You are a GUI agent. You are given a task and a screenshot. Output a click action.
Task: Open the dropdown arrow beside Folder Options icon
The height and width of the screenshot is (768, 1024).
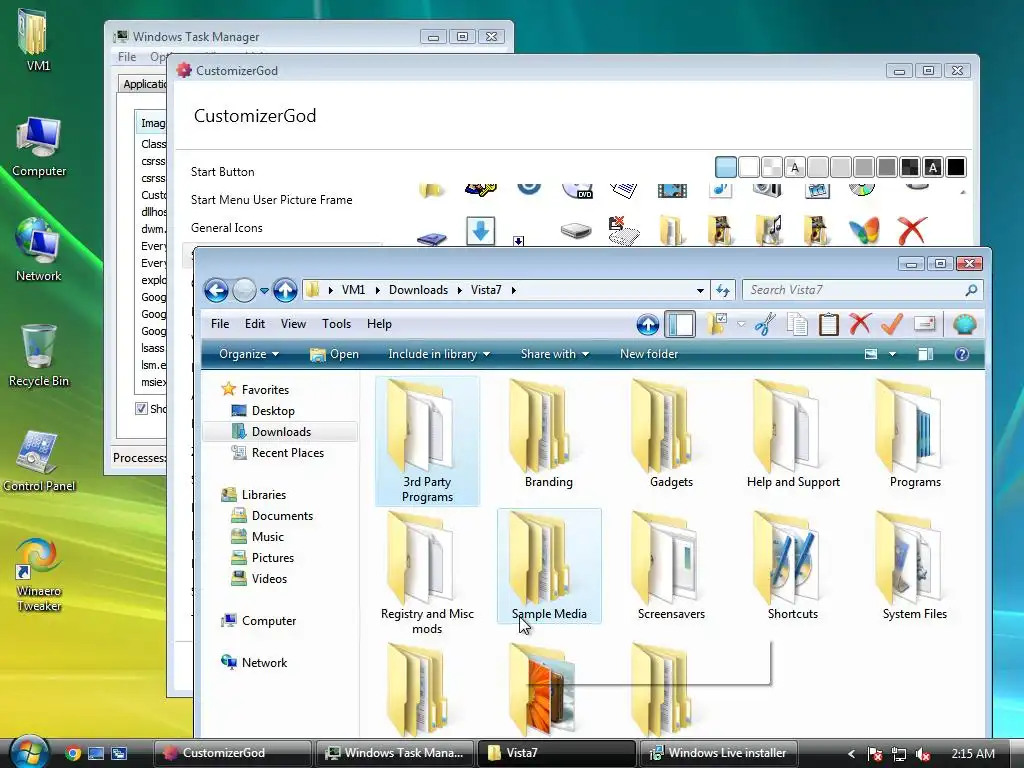pyautogui.click(x=741, y=324)
